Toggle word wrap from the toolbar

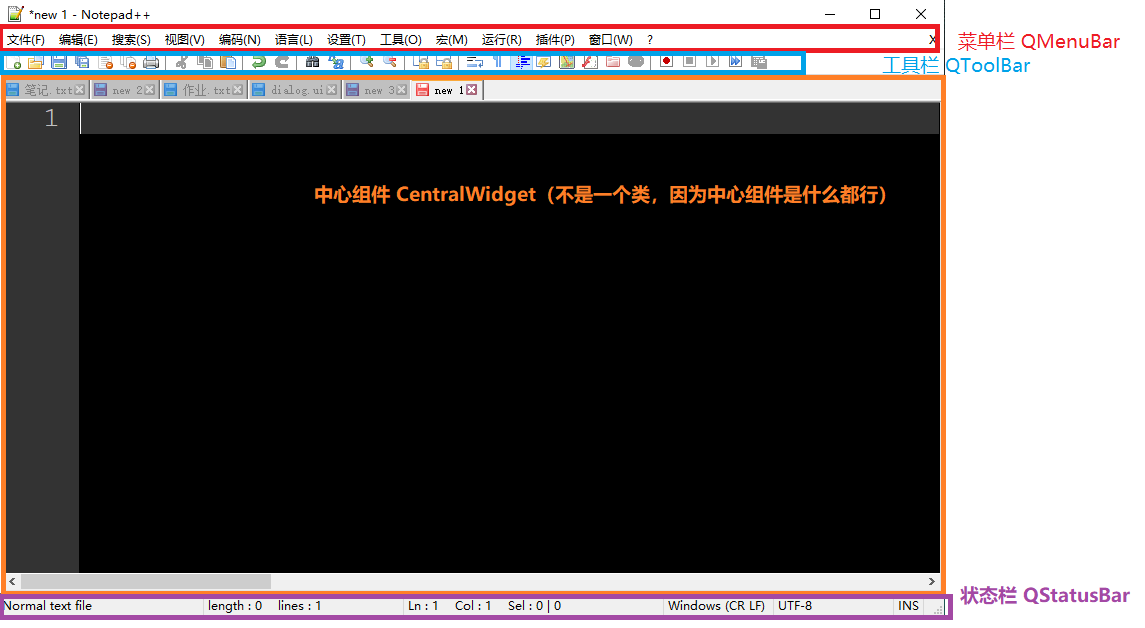point(475,63)
